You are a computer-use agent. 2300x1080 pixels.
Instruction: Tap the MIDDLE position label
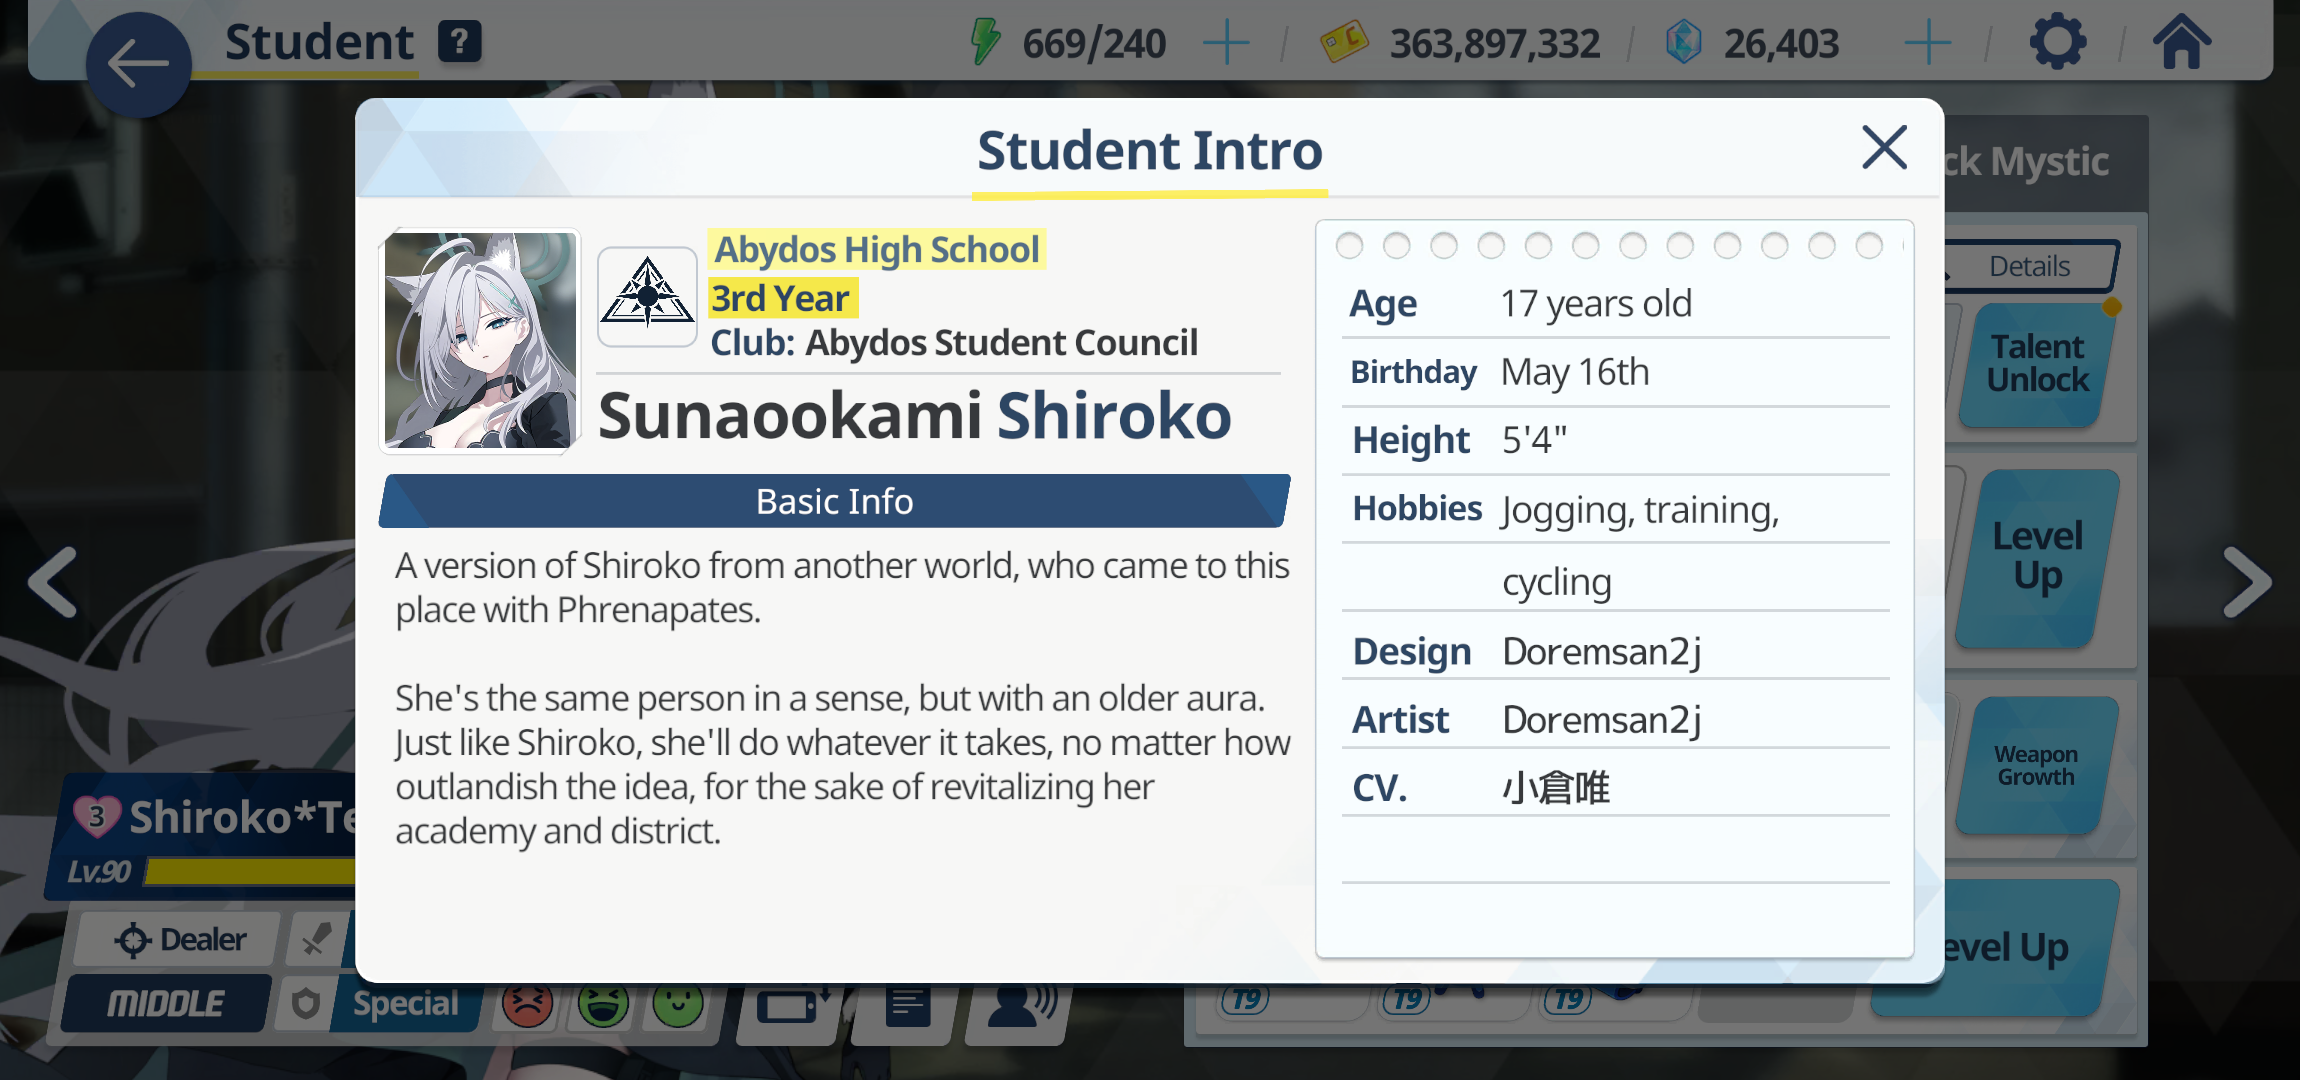[166, 1003]
